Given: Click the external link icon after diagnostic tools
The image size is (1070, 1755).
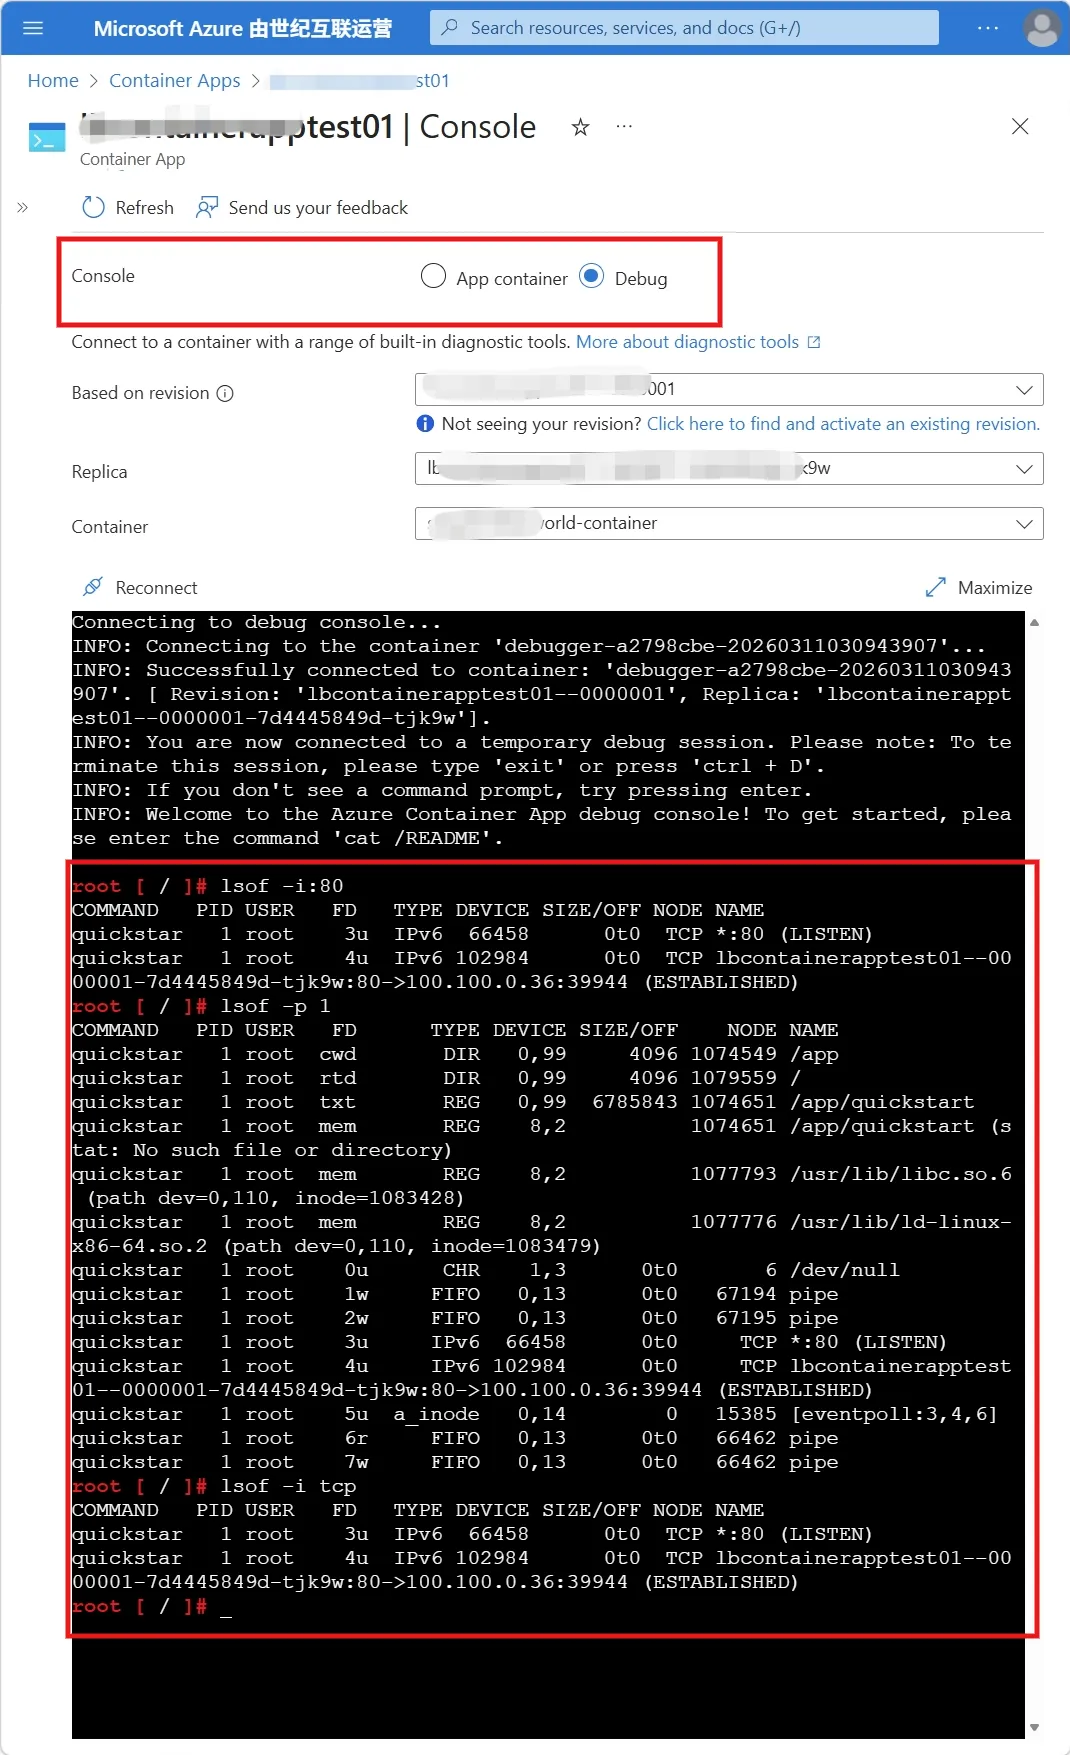Looking at the screenshot, I should point(814,342).
